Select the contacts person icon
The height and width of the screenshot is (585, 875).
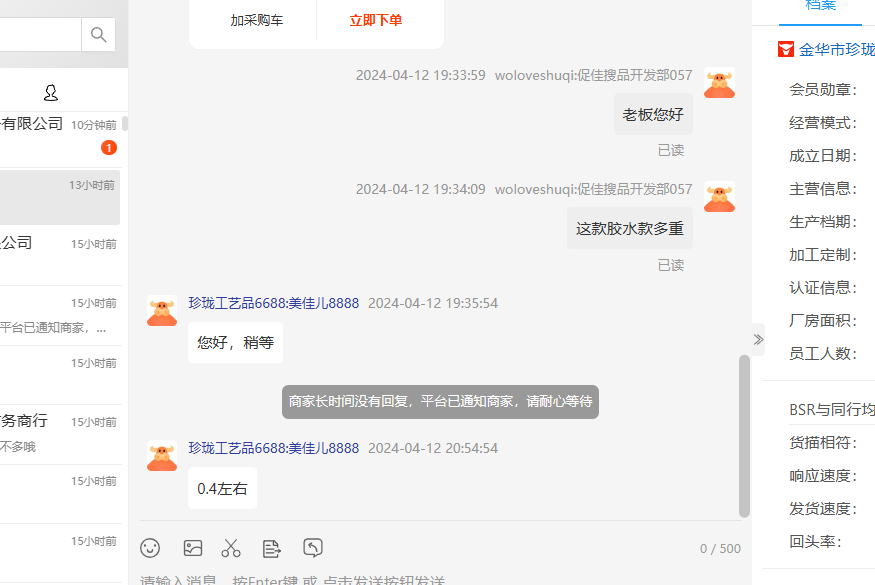51,92
